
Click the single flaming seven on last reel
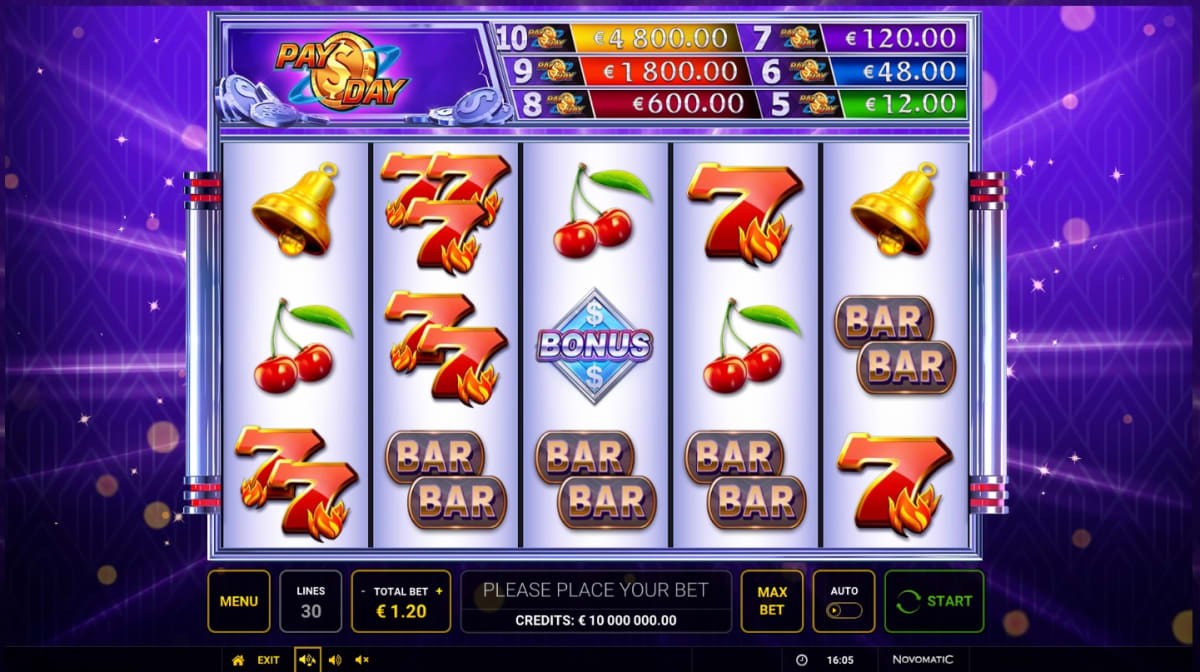tap(894, 481)
